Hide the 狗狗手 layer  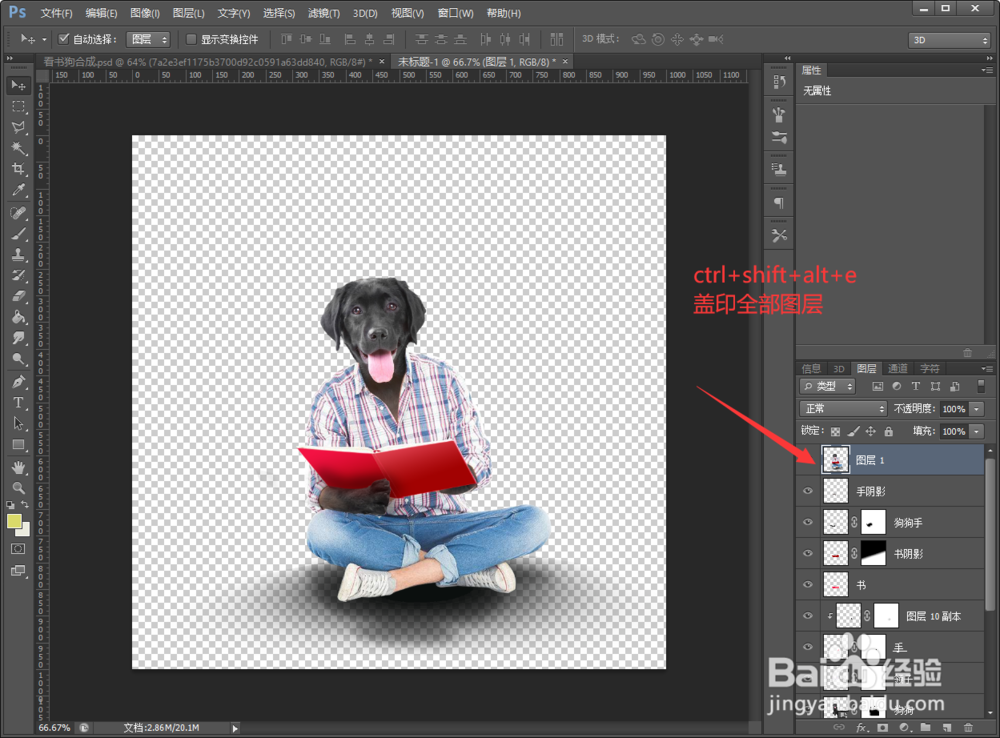tap(807, 522)
